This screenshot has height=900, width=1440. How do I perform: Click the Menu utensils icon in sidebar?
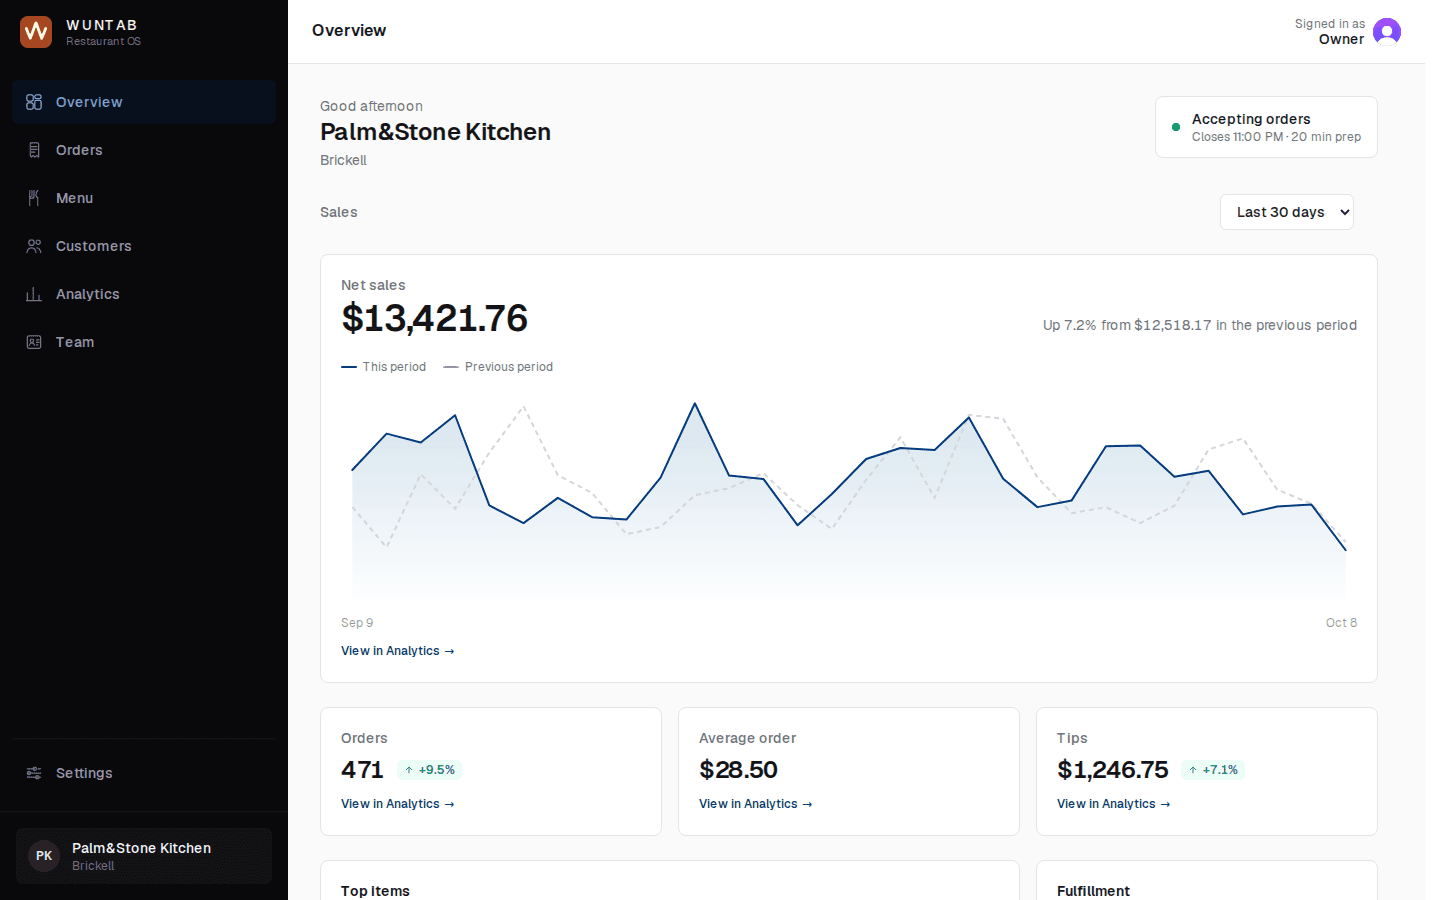coord(34,198)
